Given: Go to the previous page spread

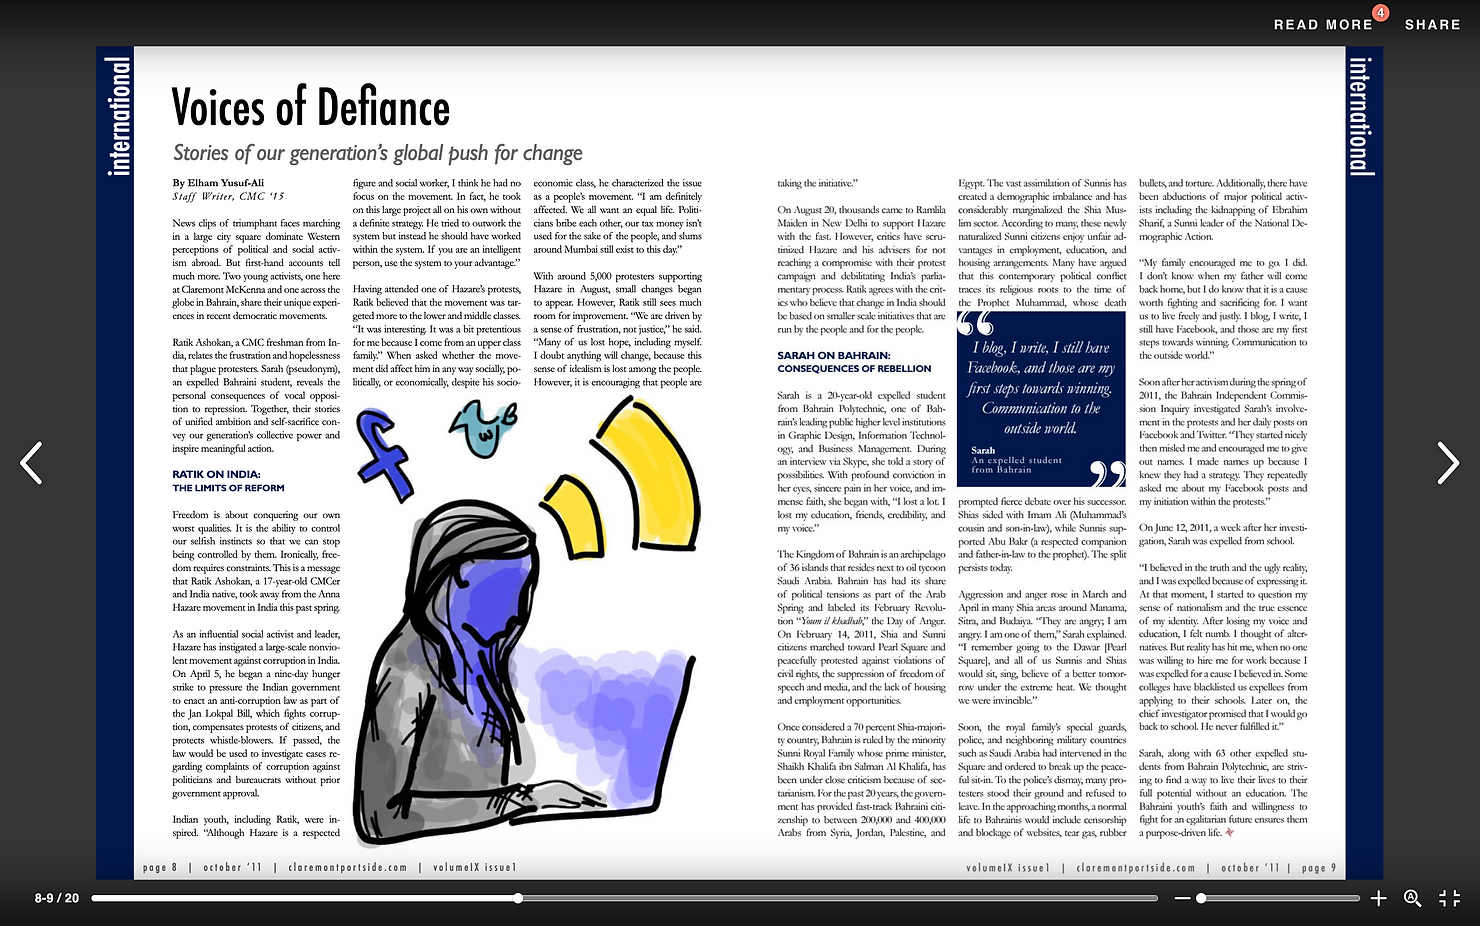Looking at the screenshot, I should point(32,463).
